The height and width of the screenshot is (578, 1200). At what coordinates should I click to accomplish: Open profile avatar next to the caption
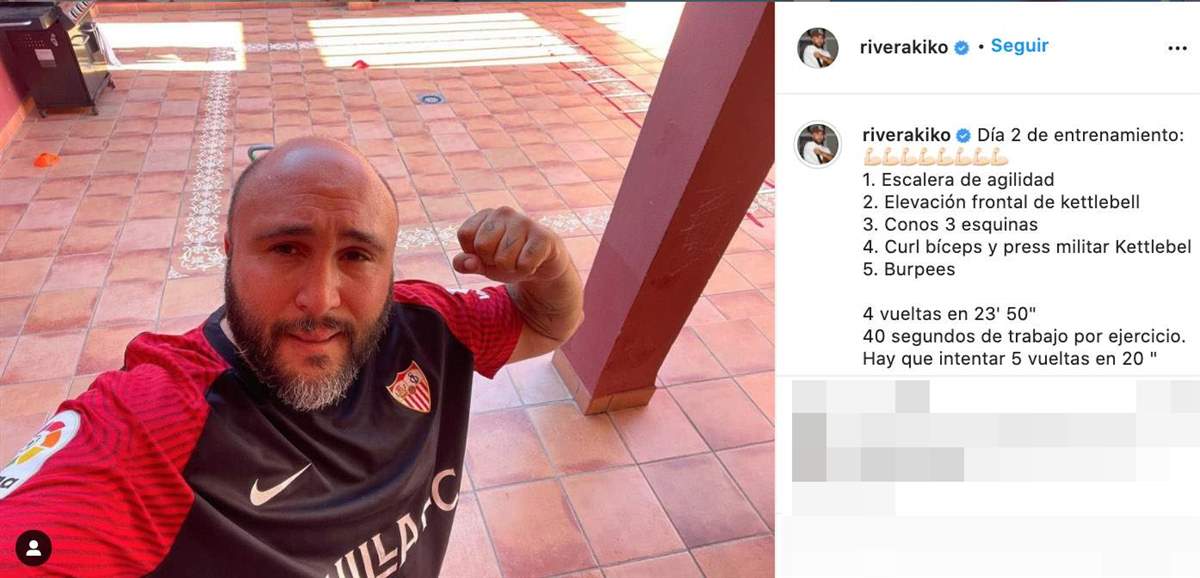coord(817,145)
